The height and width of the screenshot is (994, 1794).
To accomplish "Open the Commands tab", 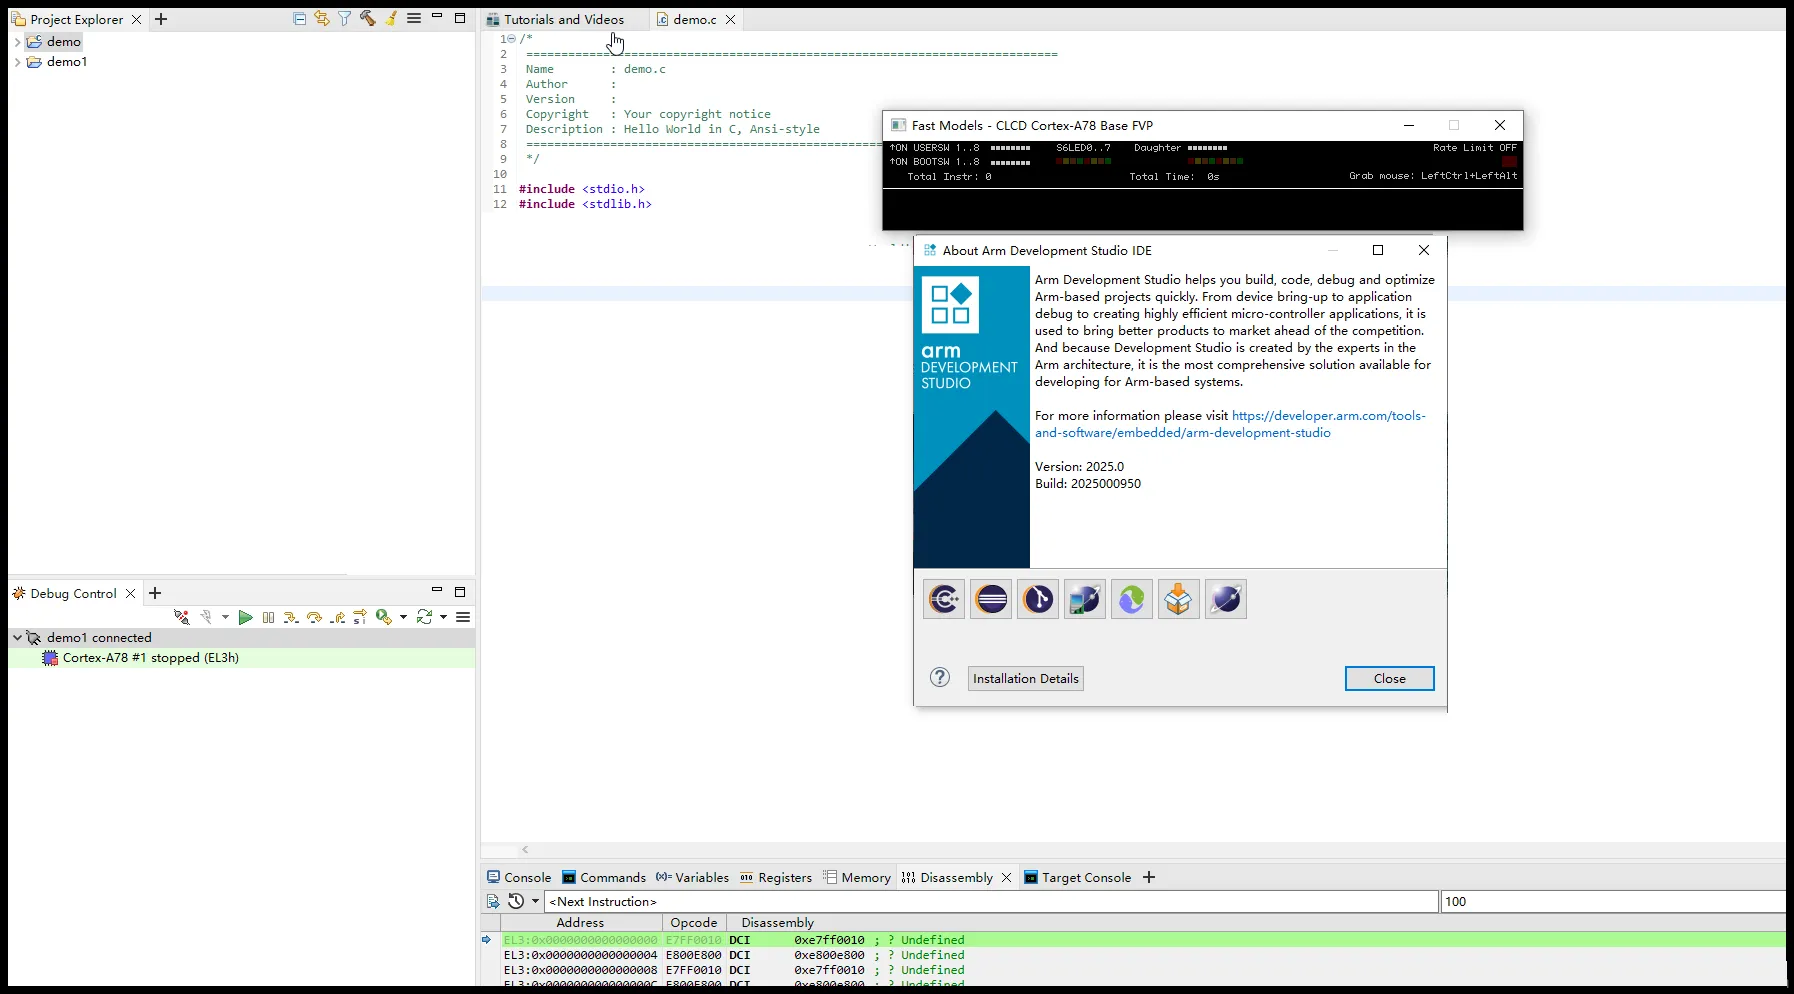I will [x=604, y=877].
